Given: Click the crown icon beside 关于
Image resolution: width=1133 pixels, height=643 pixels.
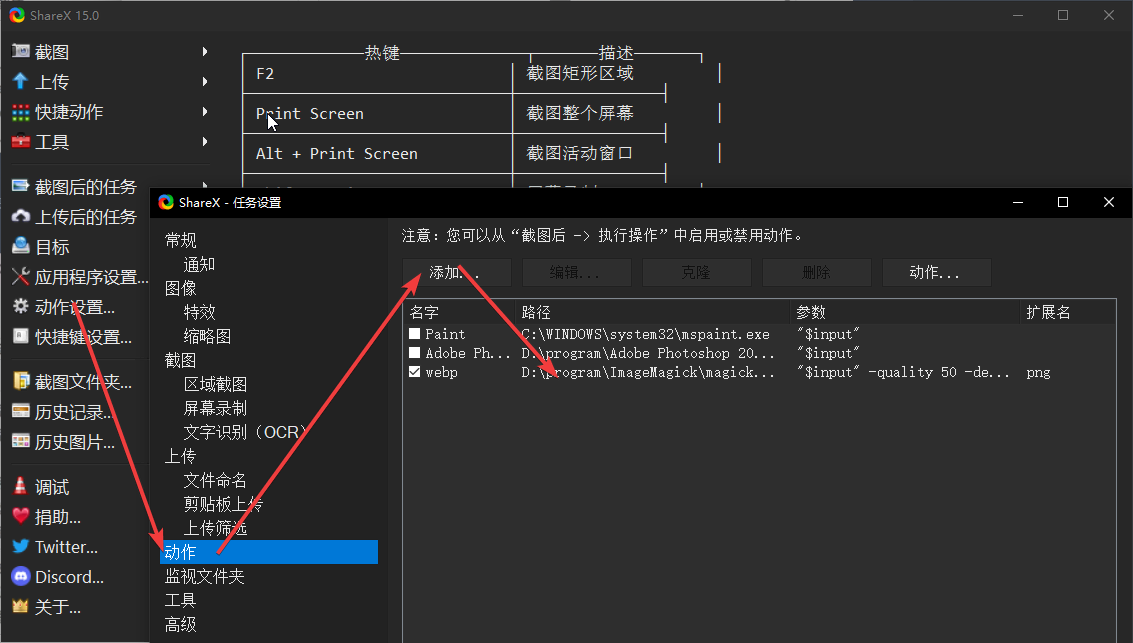Looking at the screenshot, I should point(20,607).
